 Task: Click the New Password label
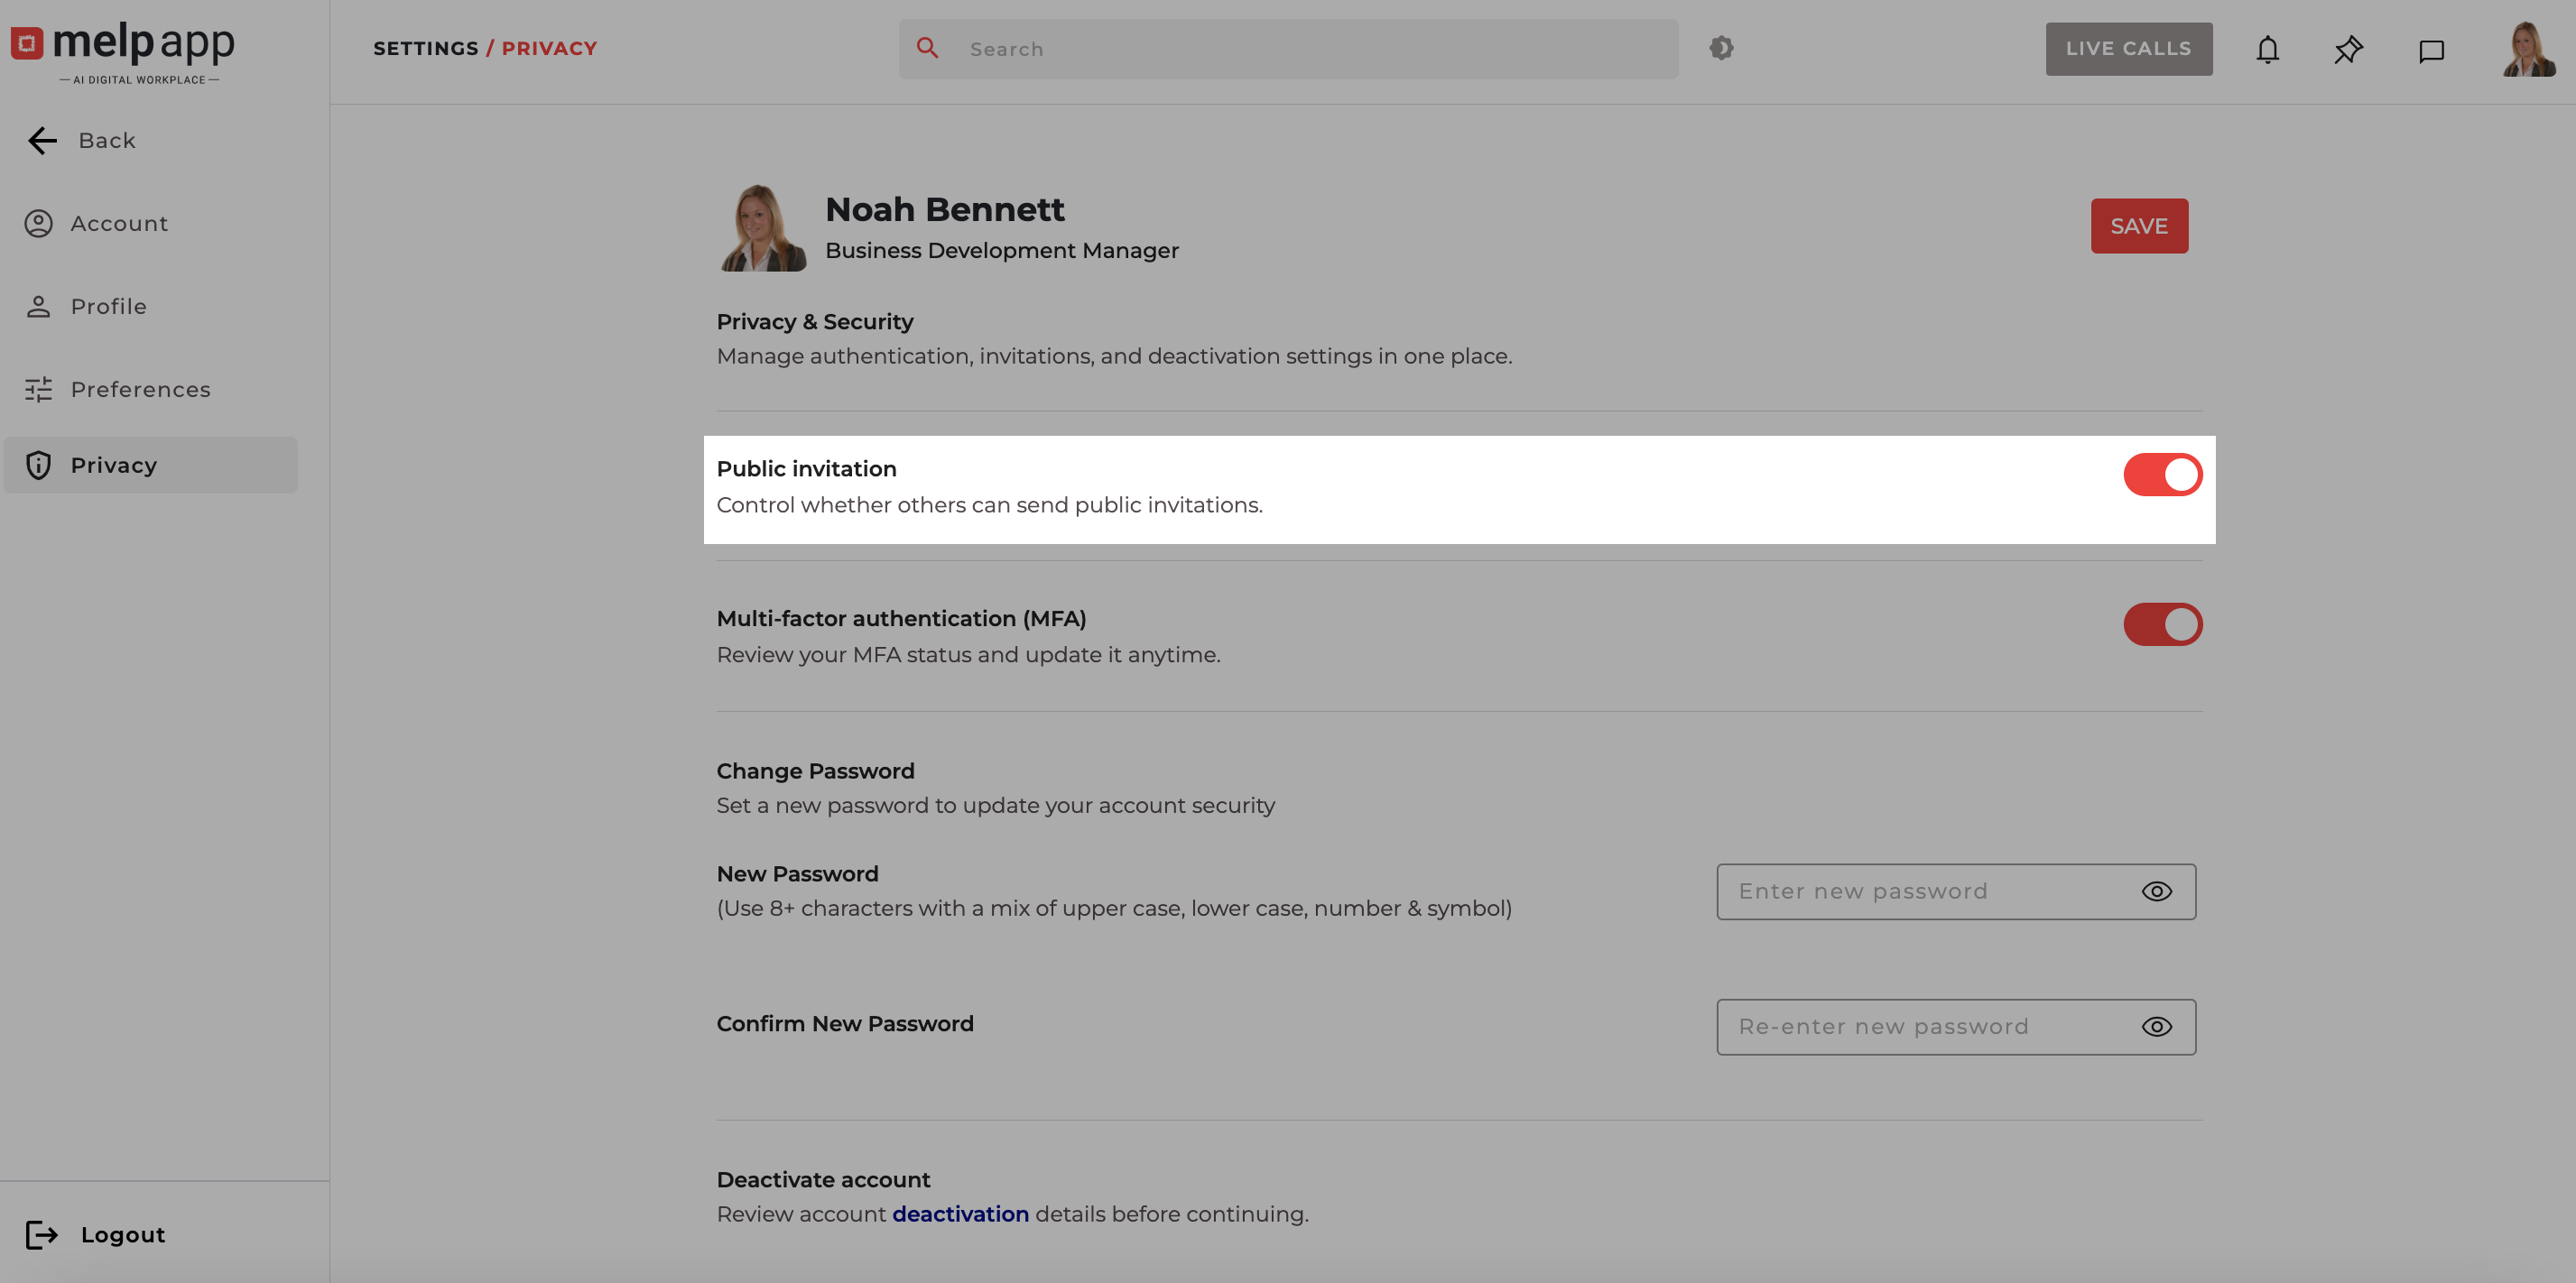797,874
